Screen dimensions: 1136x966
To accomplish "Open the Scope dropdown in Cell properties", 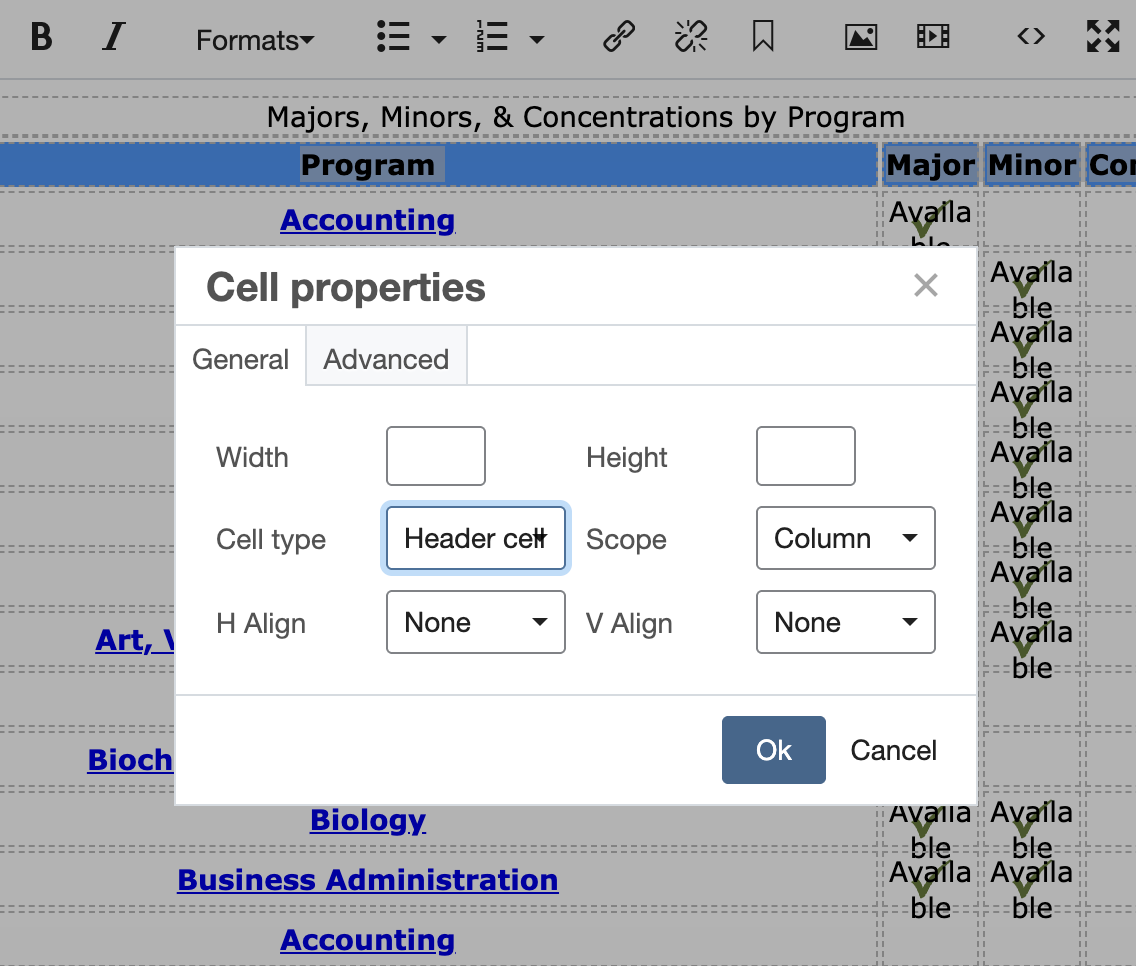I will (x=845, y=538).
